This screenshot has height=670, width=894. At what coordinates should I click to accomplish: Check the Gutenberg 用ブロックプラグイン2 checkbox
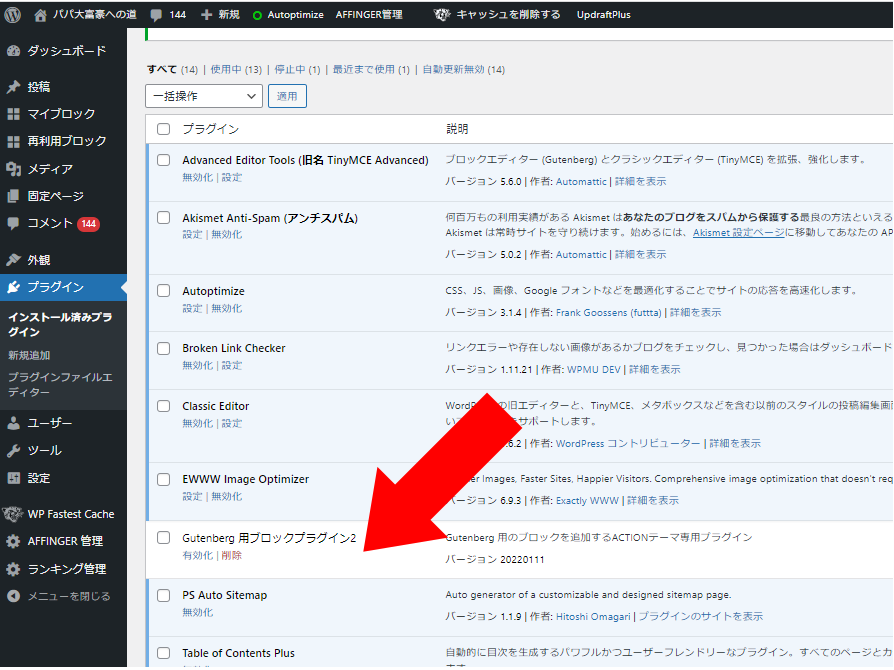pos(164,538)
